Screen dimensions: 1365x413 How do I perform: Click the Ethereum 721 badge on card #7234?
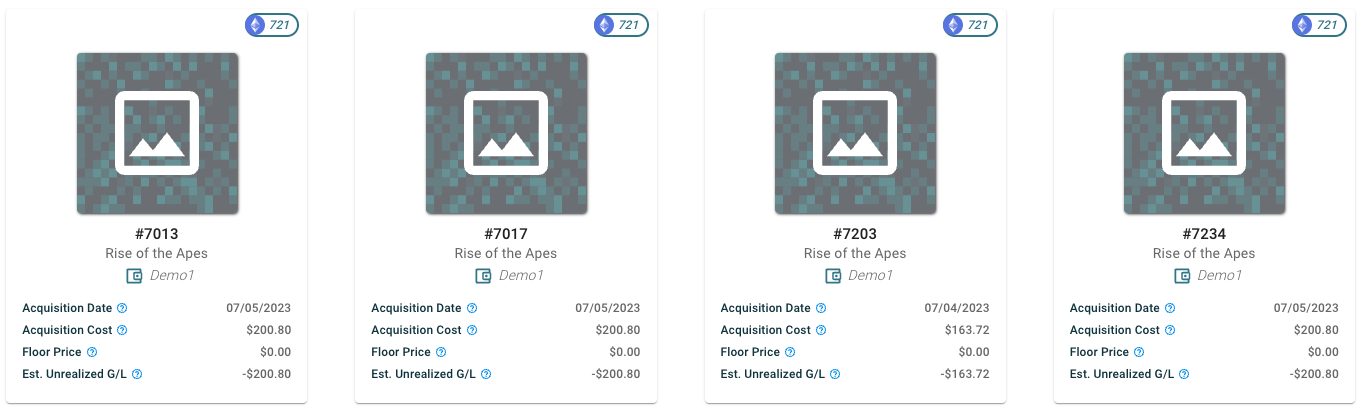coord(1319,25)
